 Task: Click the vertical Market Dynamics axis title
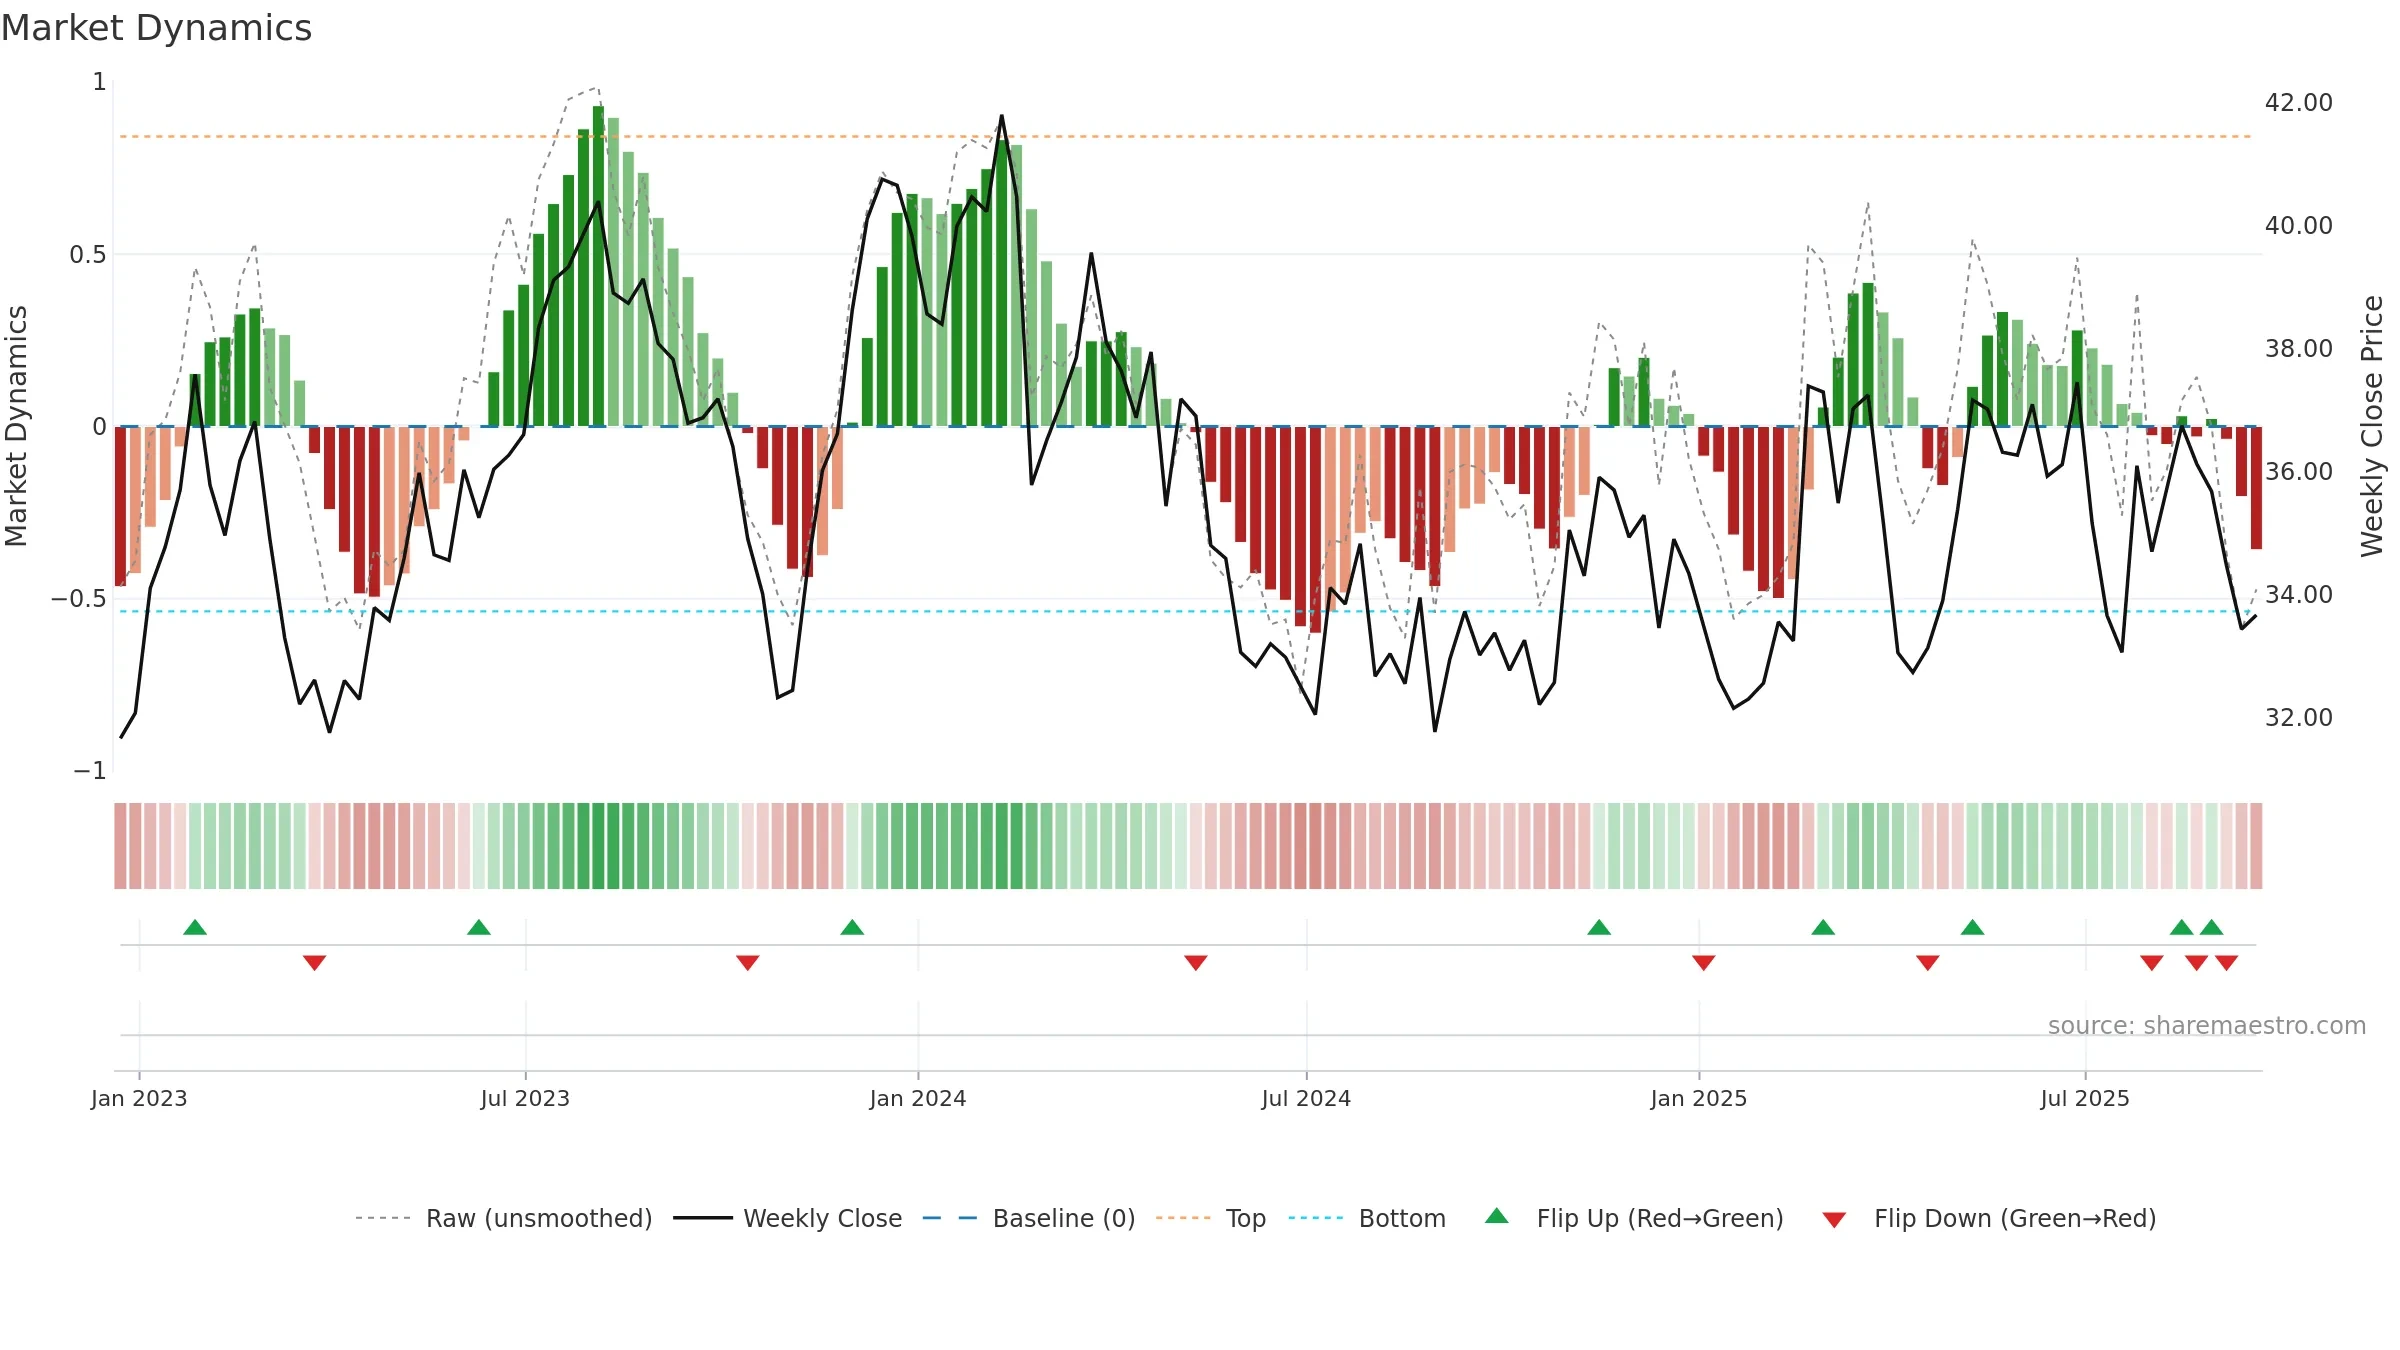[x=16, y=426]
